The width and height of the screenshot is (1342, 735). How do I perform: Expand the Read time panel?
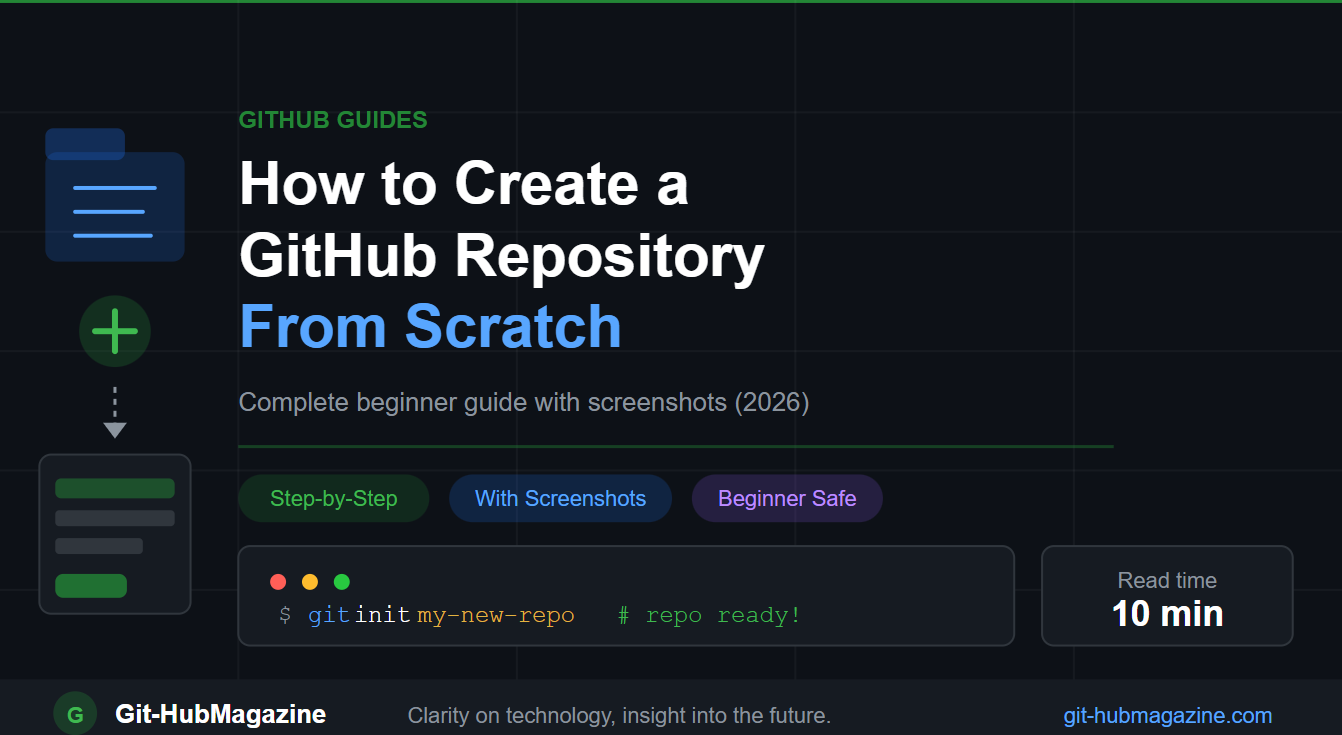pos(1166,596)
